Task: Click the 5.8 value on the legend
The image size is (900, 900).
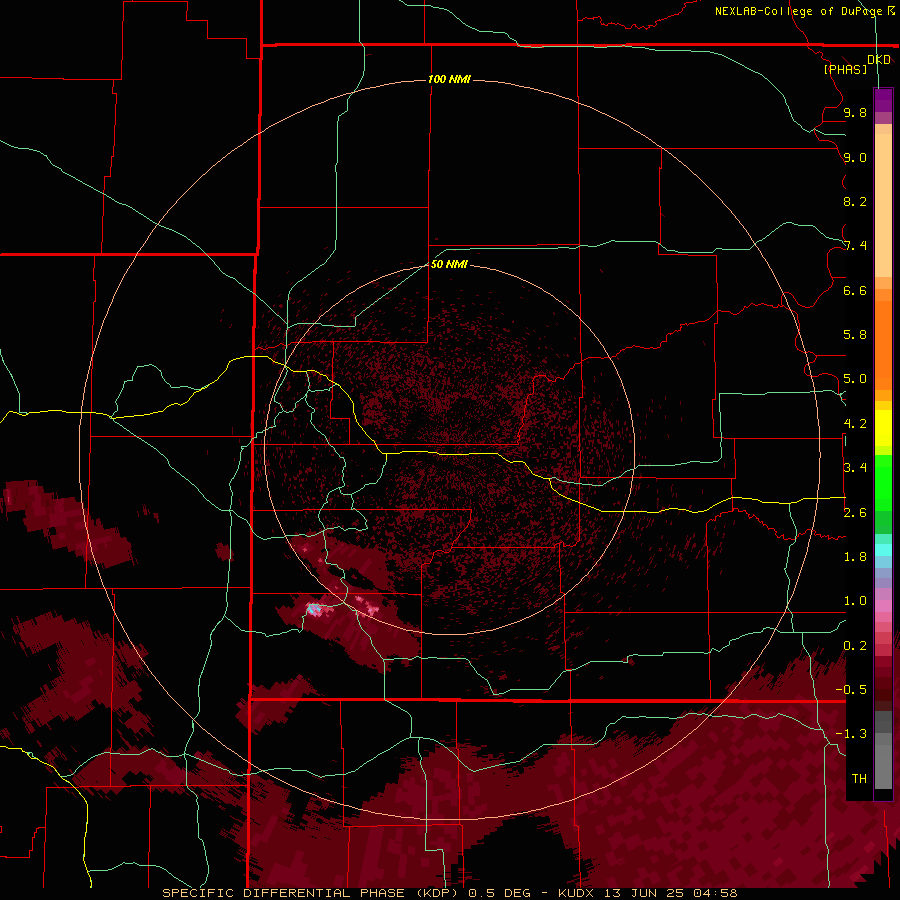Action: click(x=855, y=335)
